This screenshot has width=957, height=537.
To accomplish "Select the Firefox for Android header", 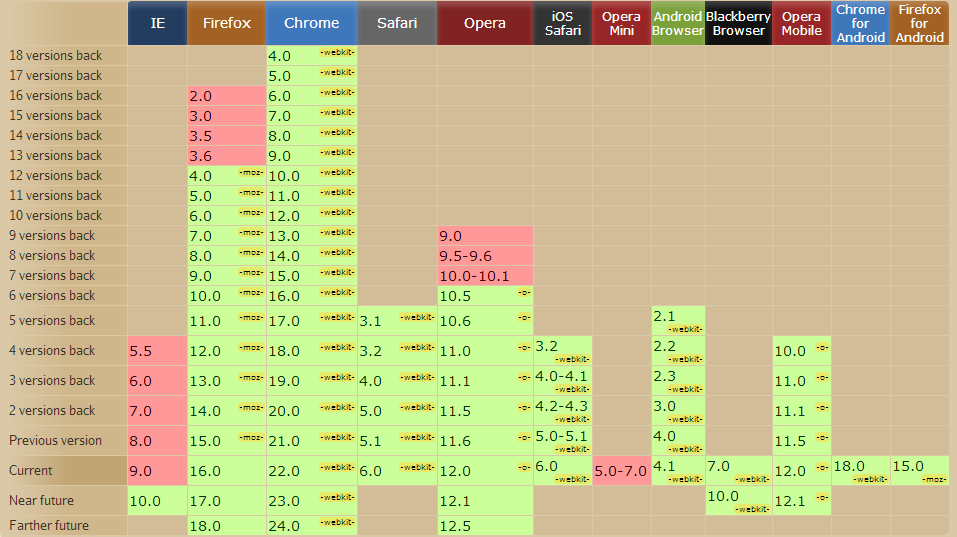I will click(x=919, y=23).
